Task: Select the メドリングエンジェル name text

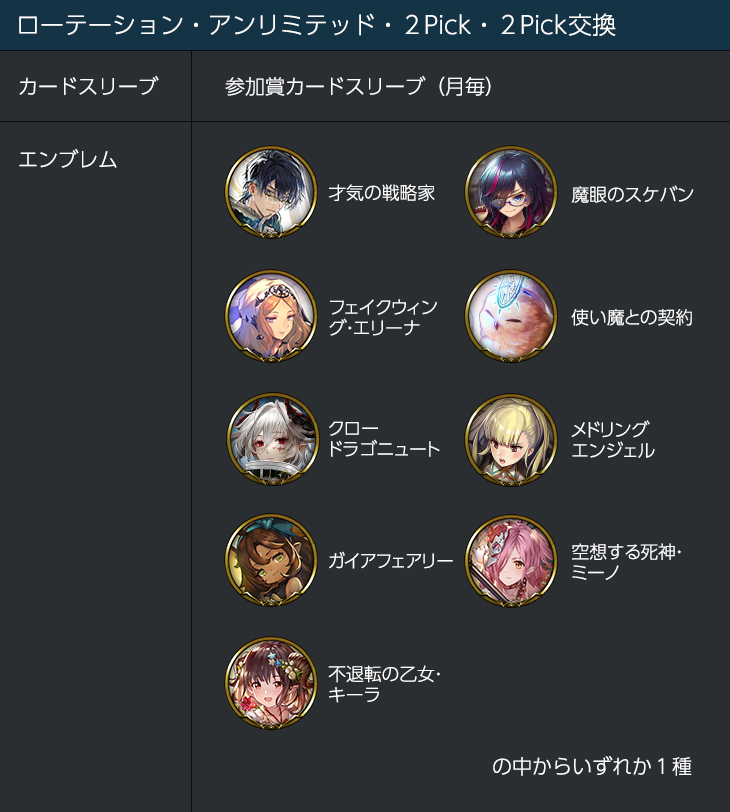Action: 613,440
